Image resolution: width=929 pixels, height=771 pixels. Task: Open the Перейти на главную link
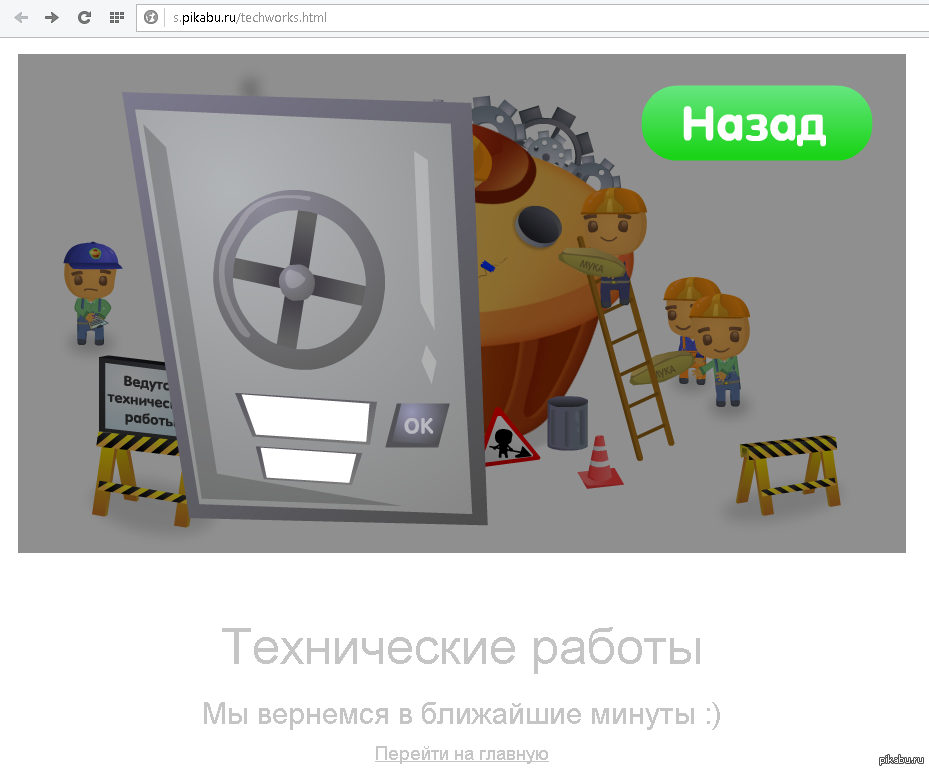(462, 754)
